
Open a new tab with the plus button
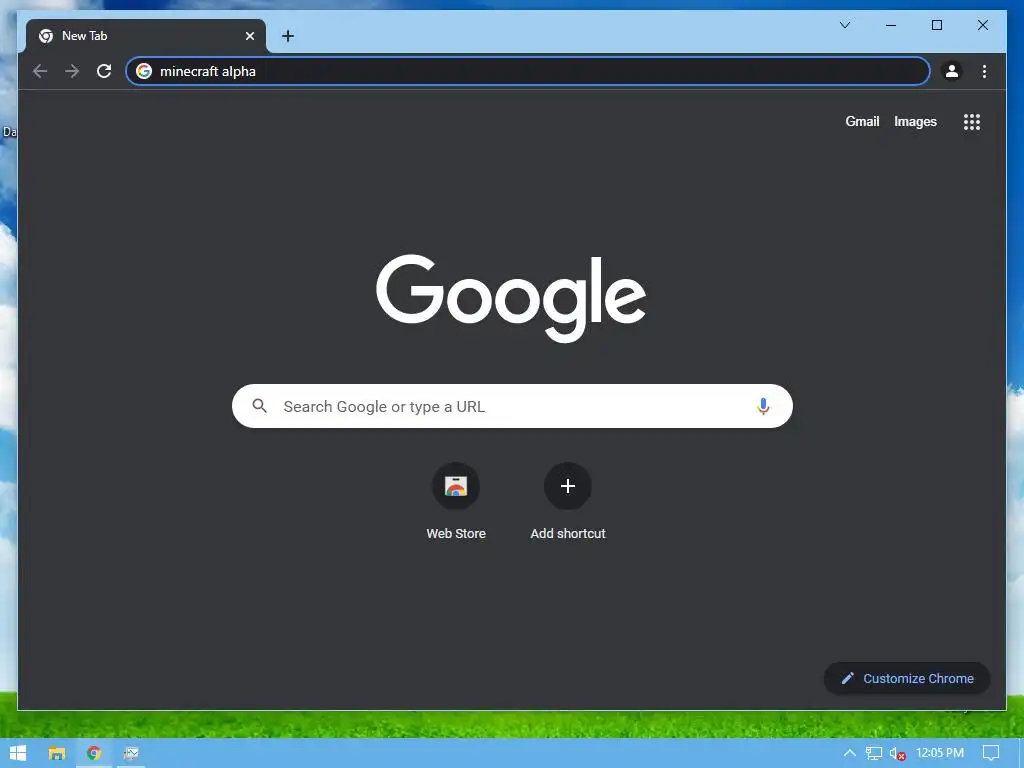point(287,36)
